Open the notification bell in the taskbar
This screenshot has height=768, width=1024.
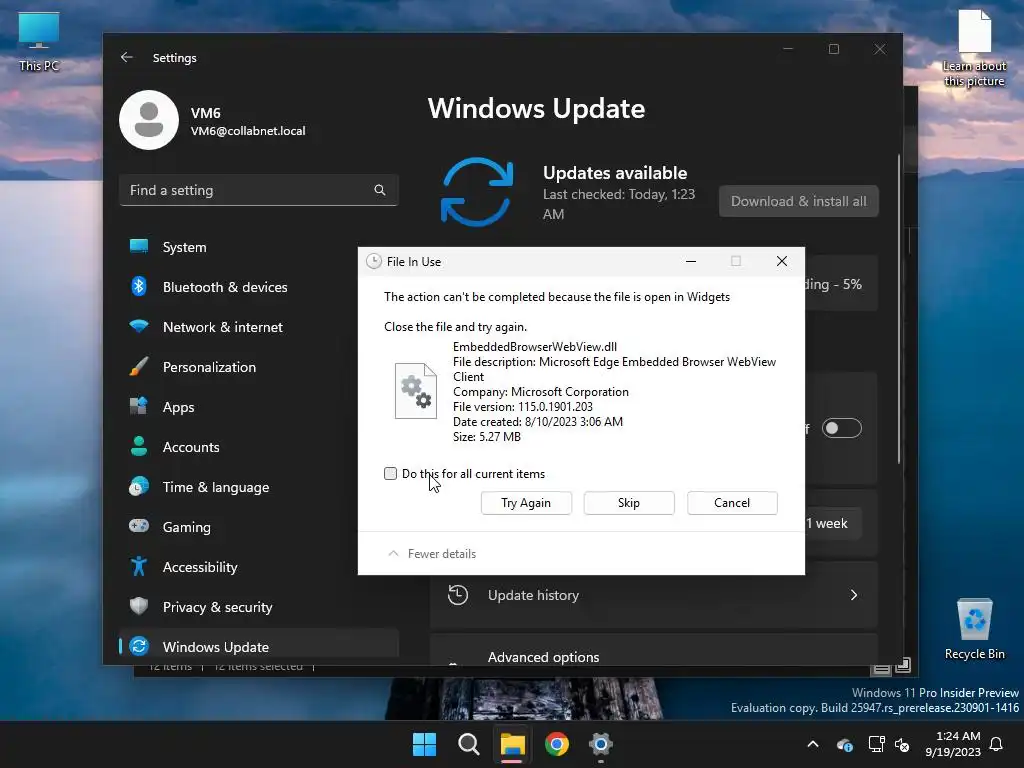click(x=997, y=744)
